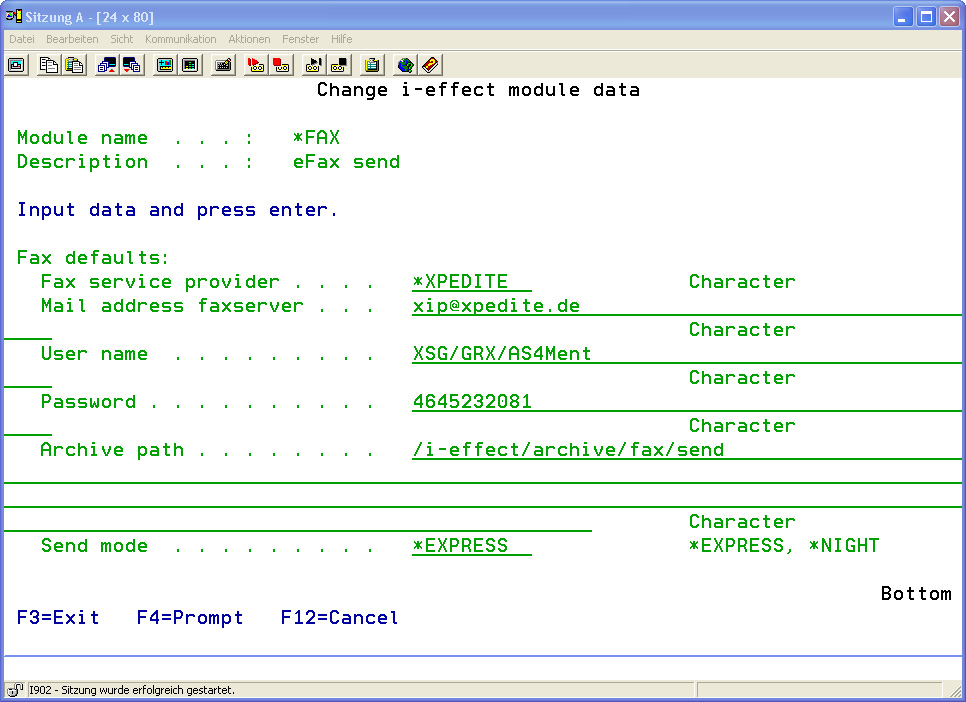Start macro recording with the record icon

coord(256,65)
